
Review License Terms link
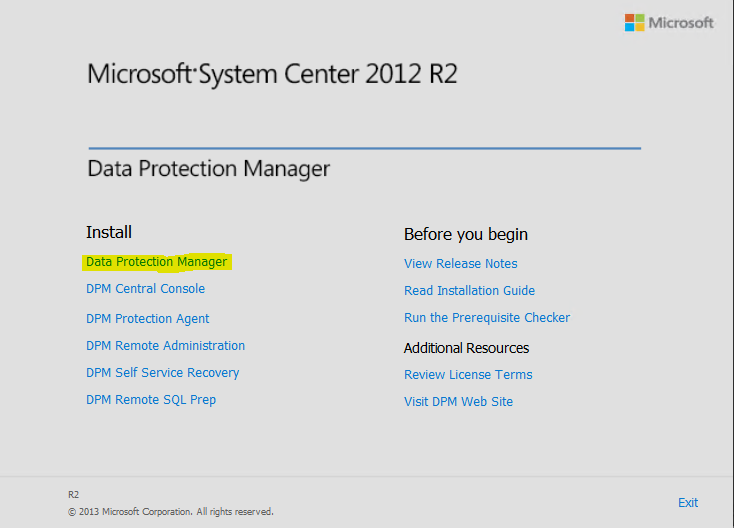coord(468,374)
